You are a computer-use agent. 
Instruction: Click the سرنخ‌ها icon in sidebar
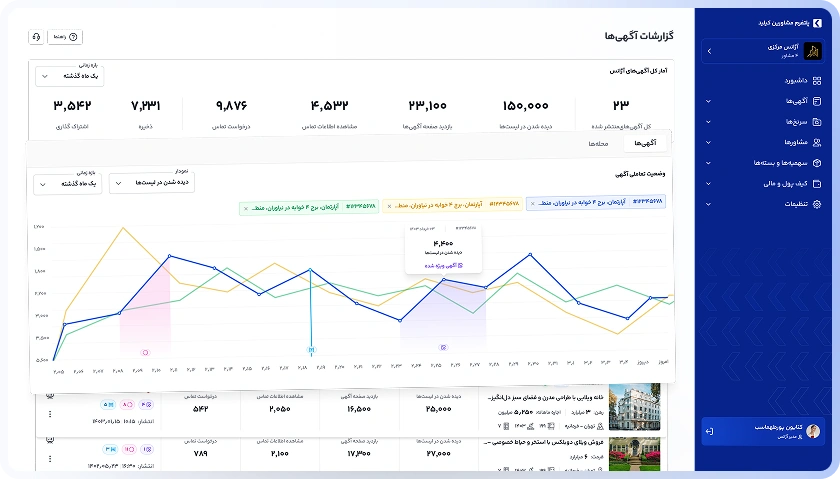click(817, 121)
